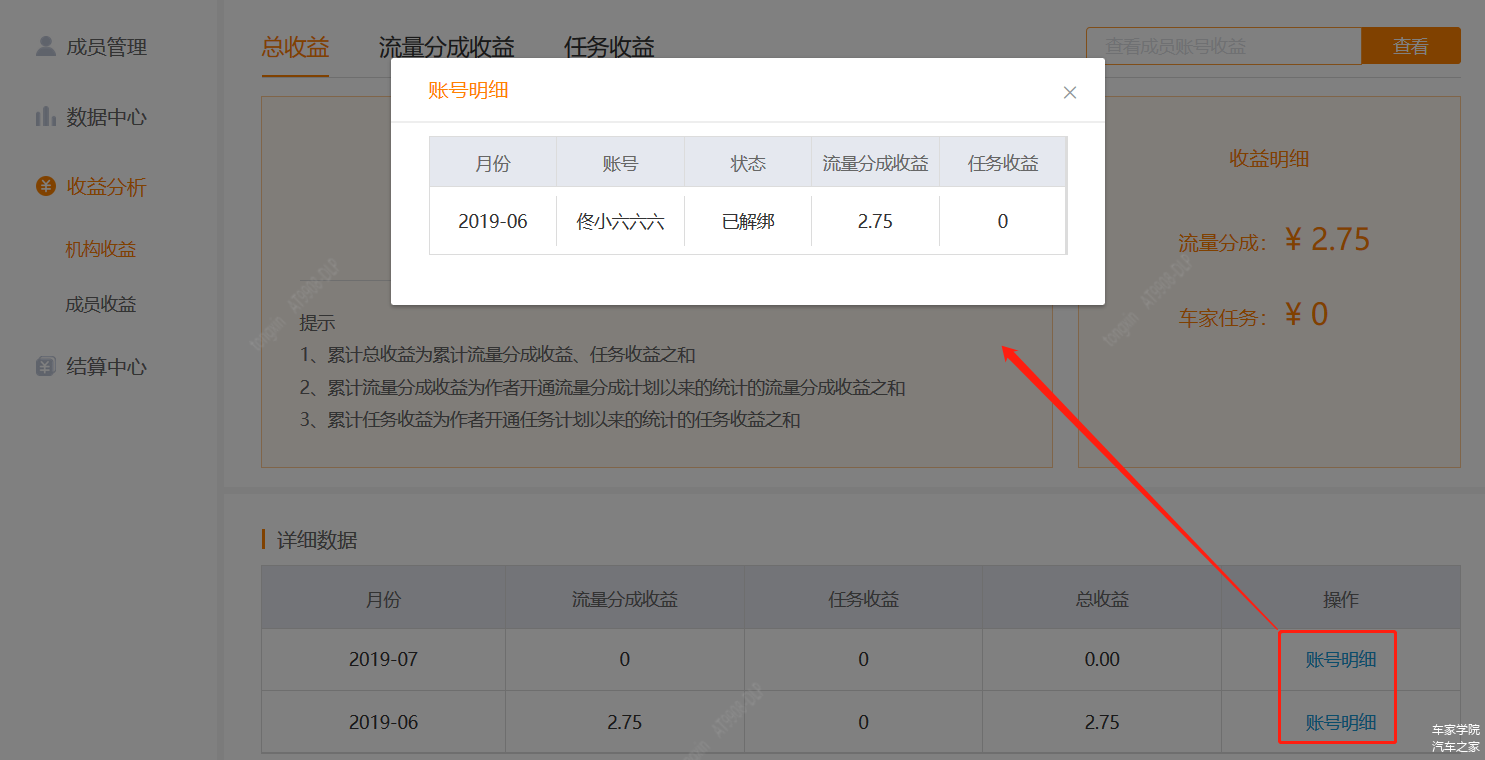1485x760 pixels.
Task: Open 数据中心 in the sidebar
Action: 106,117
